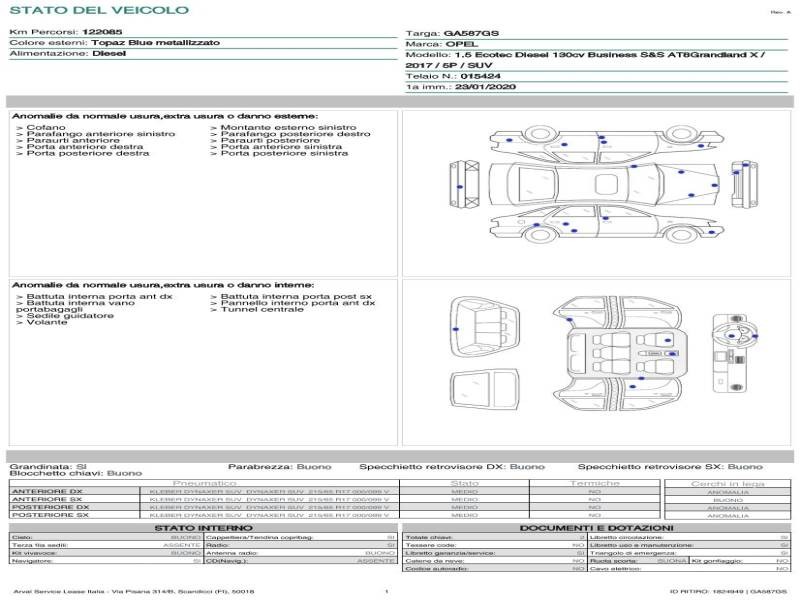Click the top-view exterior car diagram

point(605,184)
